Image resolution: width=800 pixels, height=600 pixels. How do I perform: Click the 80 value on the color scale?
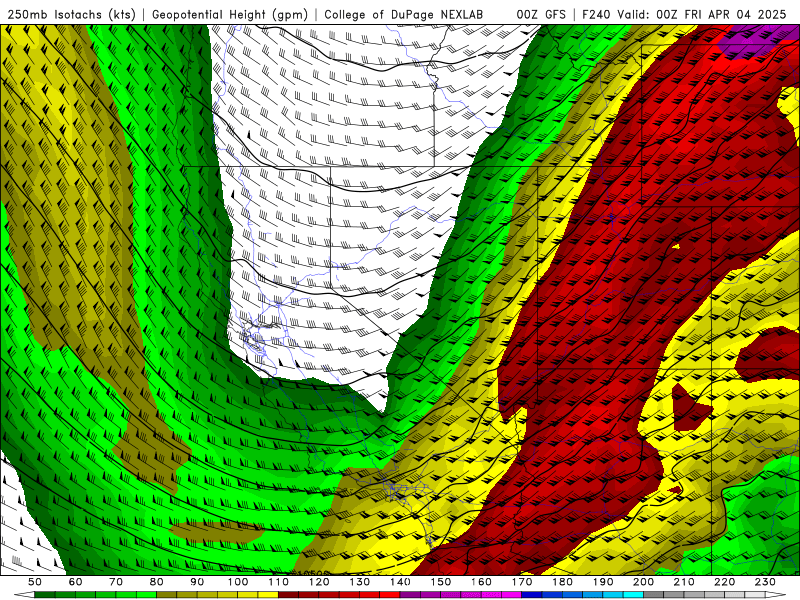pyautogui.click(x=157, y=582)
